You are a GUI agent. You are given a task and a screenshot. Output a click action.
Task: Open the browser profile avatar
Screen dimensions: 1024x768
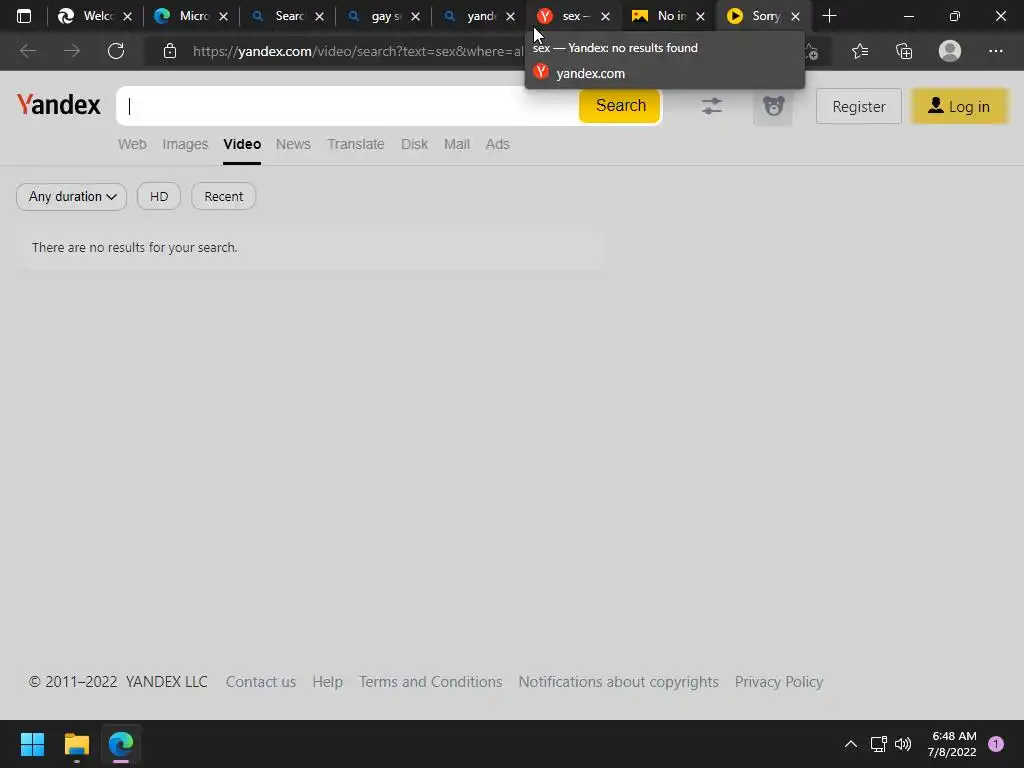coord(950,51)
